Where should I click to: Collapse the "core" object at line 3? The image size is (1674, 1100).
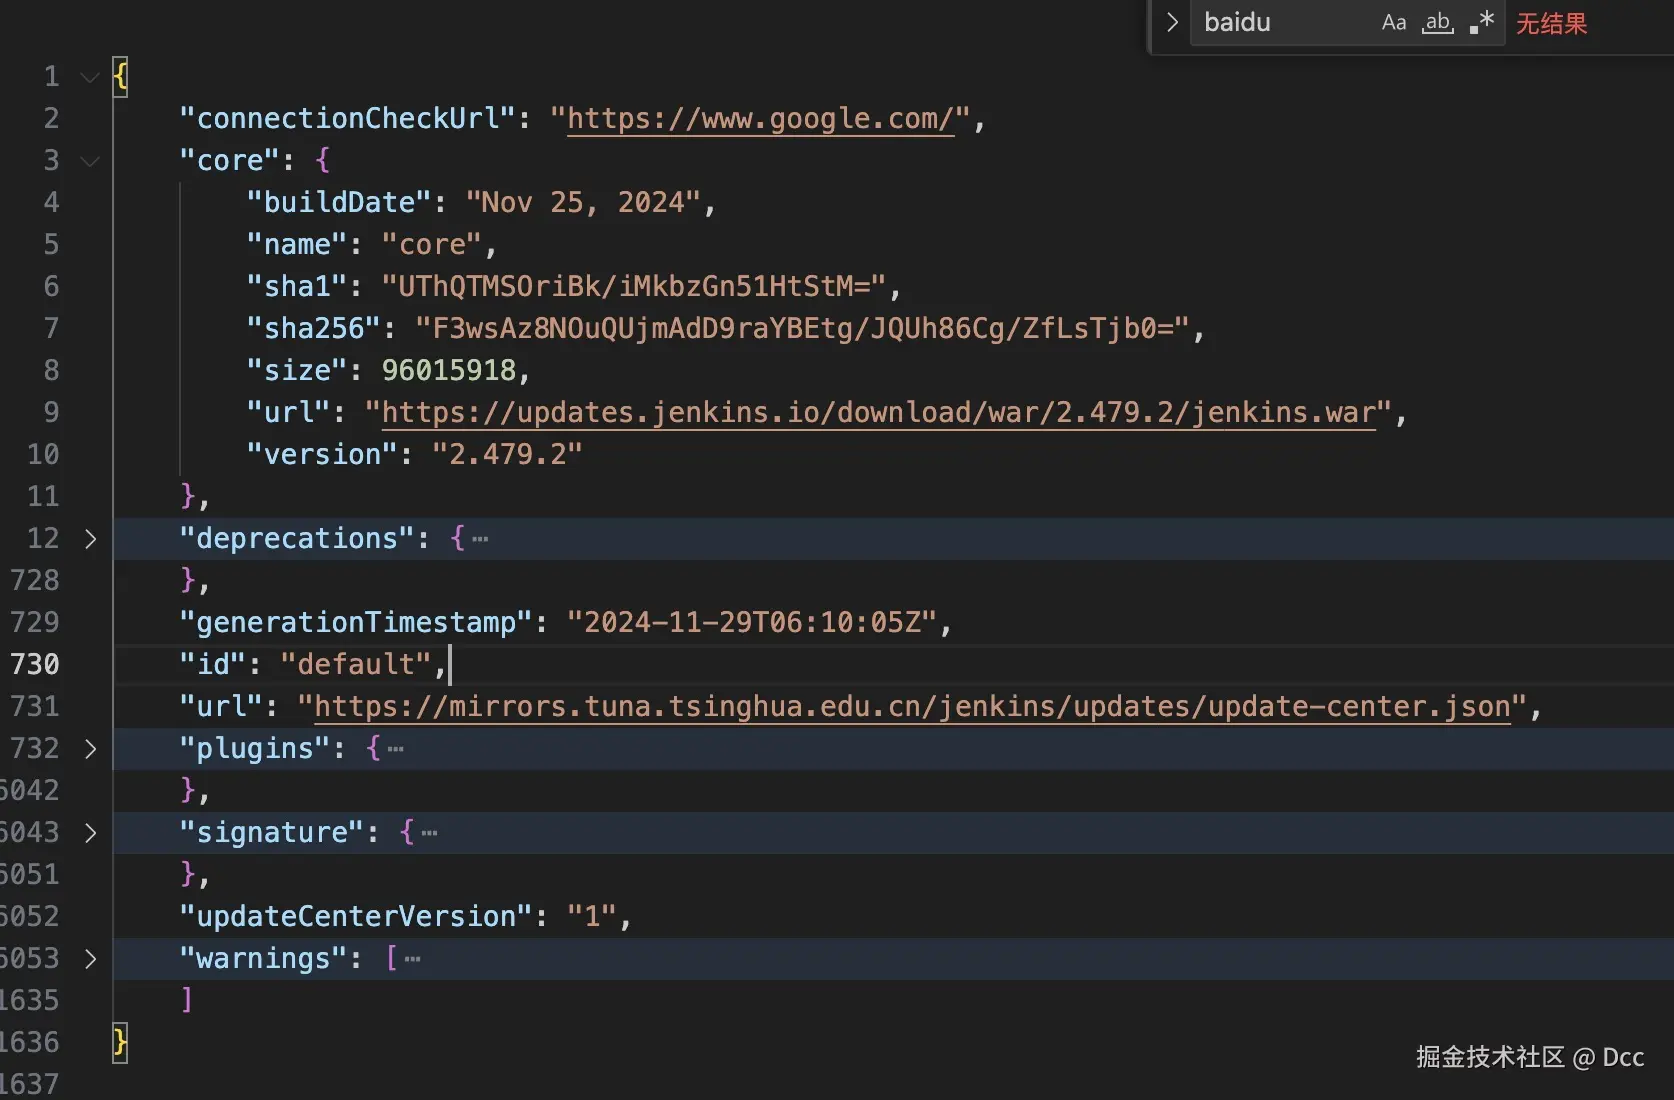tap(90, 161)
